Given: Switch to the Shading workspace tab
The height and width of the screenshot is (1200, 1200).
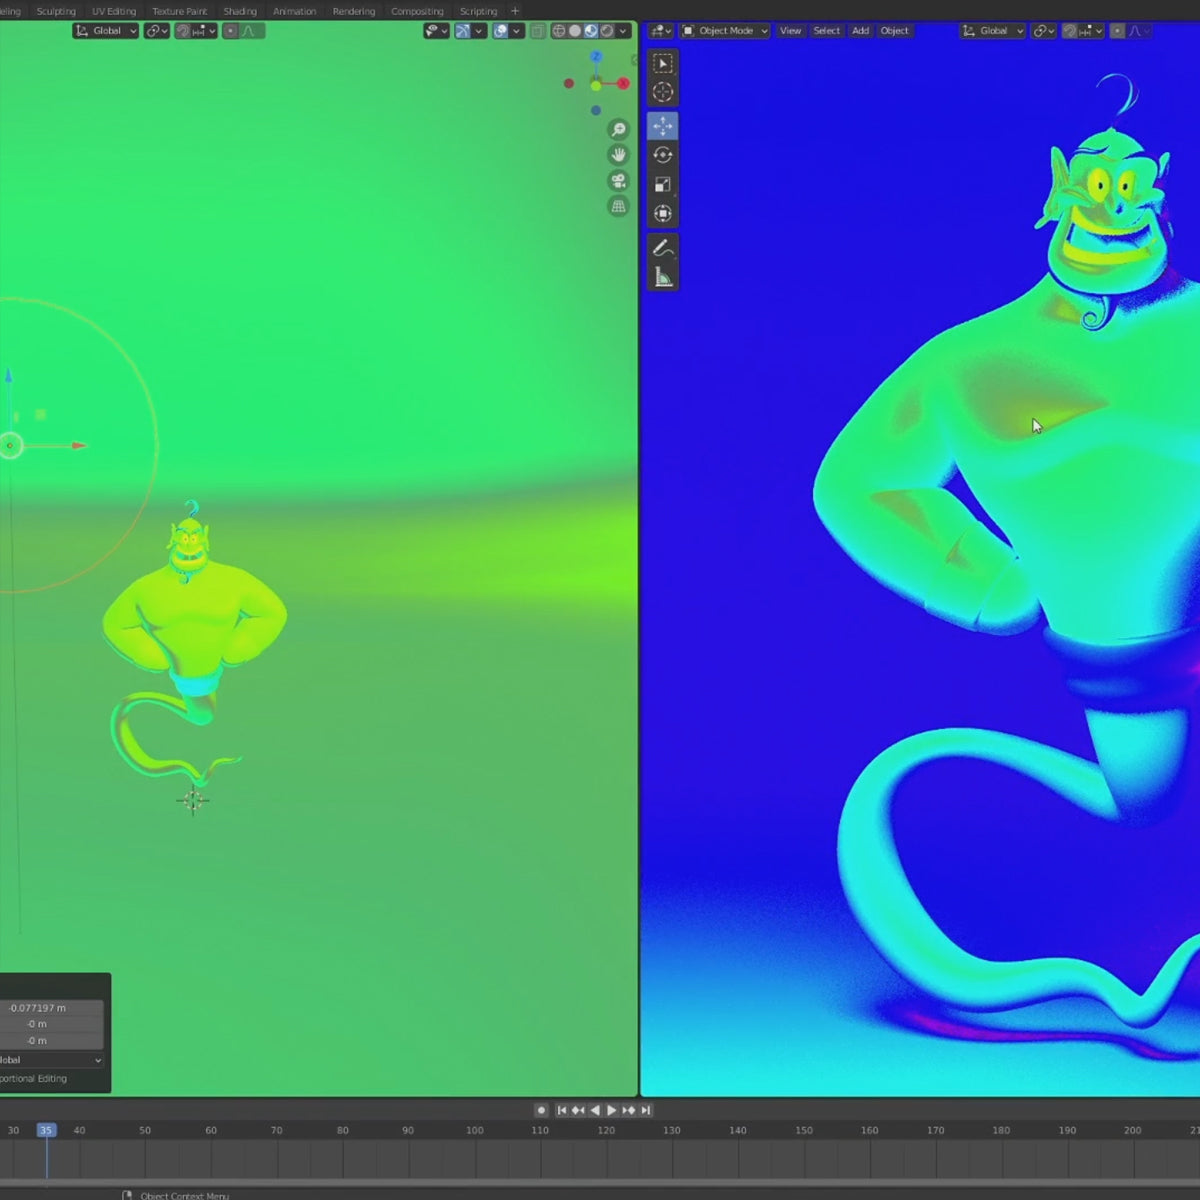Looking at the screenshot, I should click(x=240, y=11).
